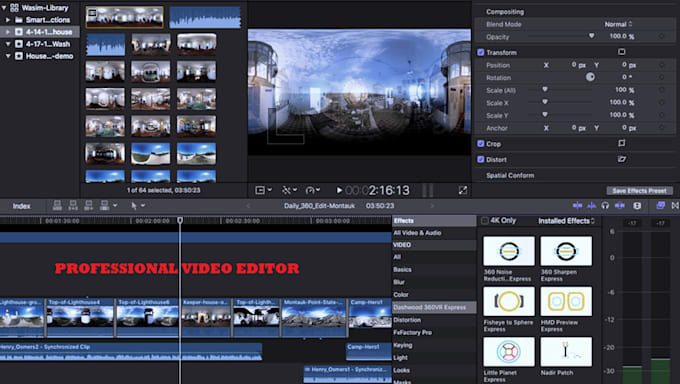This screenshot has width=680, height=384.
Task: Open the Installed Effects dropdown
Action: click(x=567, y=221)
